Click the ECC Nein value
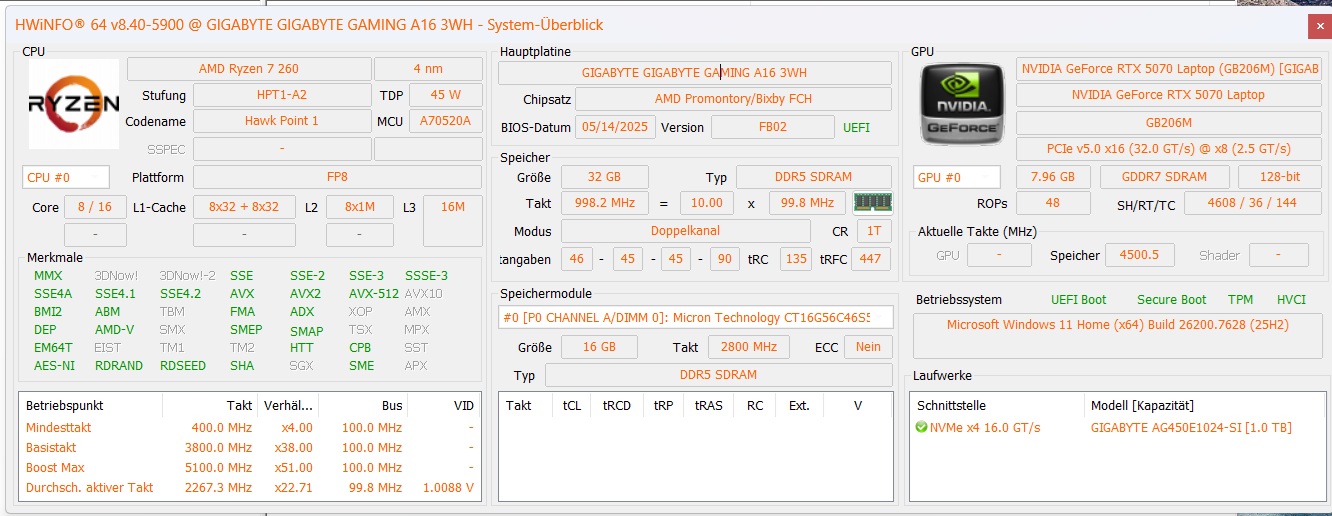 click(868, 347)
